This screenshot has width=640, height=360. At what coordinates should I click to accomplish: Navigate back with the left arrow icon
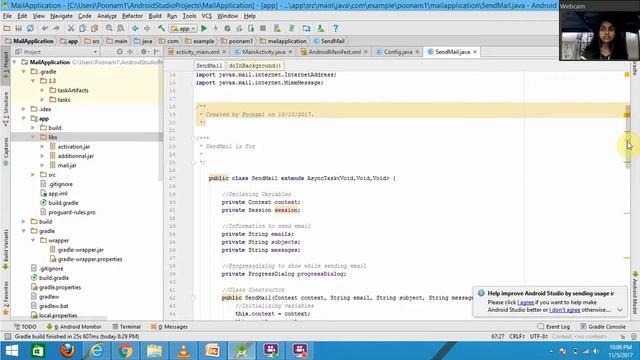[135, 28]
